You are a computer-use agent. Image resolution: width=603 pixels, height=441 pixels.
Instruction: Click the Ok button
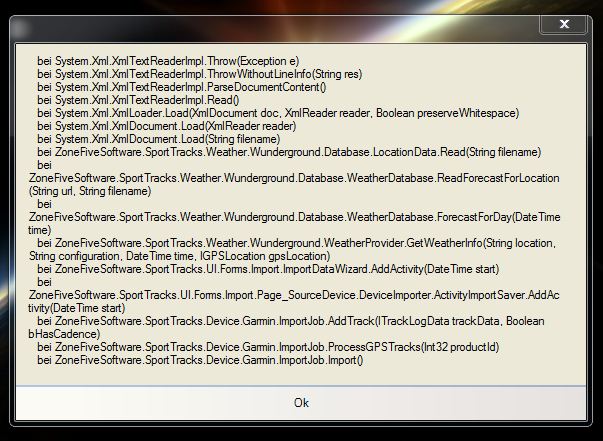coord(301,403)
